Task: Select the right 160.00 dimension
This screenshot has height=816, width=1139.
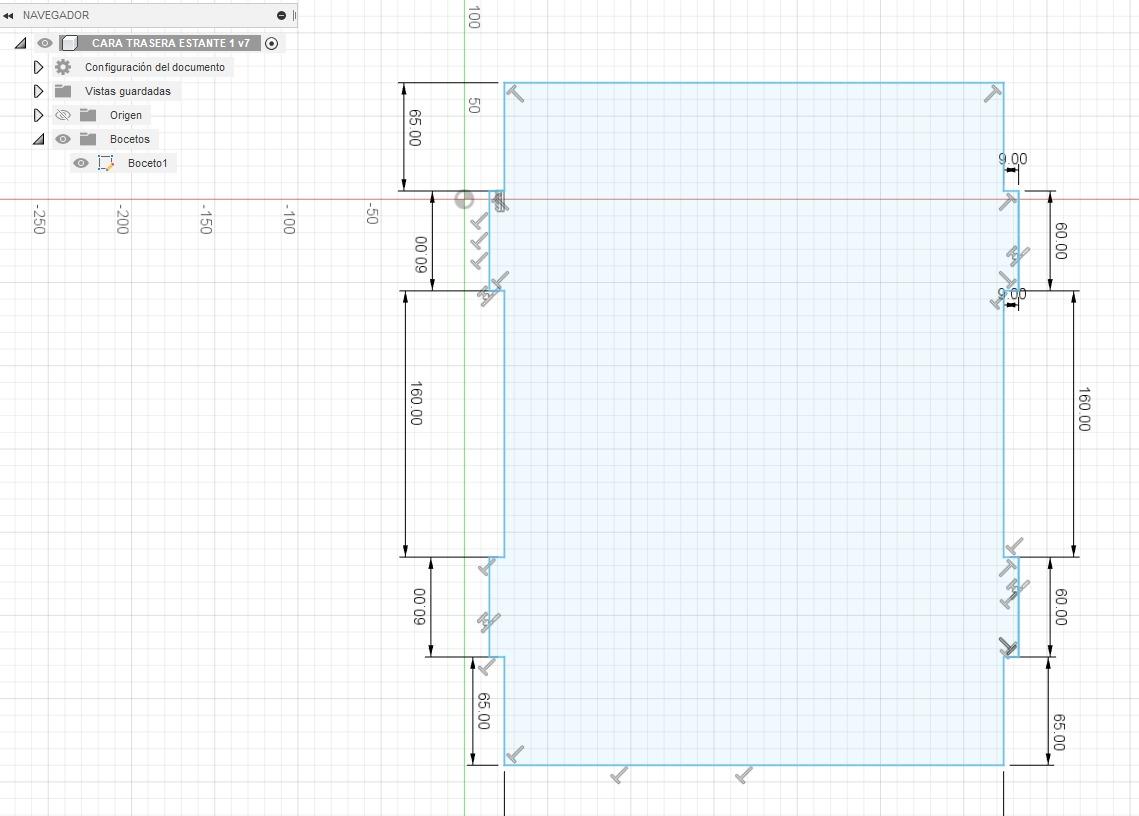Action: [1084, 409]
